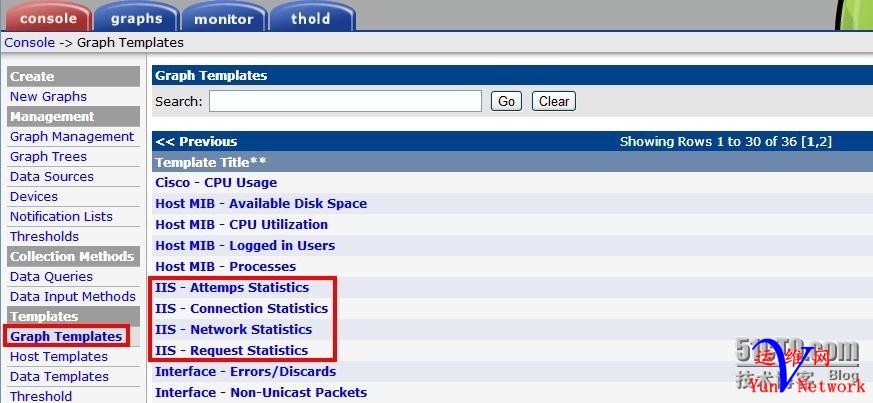The width and height of the screenshot is (873, 403).
Task: Open Thresholds in sidebar
Action: tap(44, 237)
